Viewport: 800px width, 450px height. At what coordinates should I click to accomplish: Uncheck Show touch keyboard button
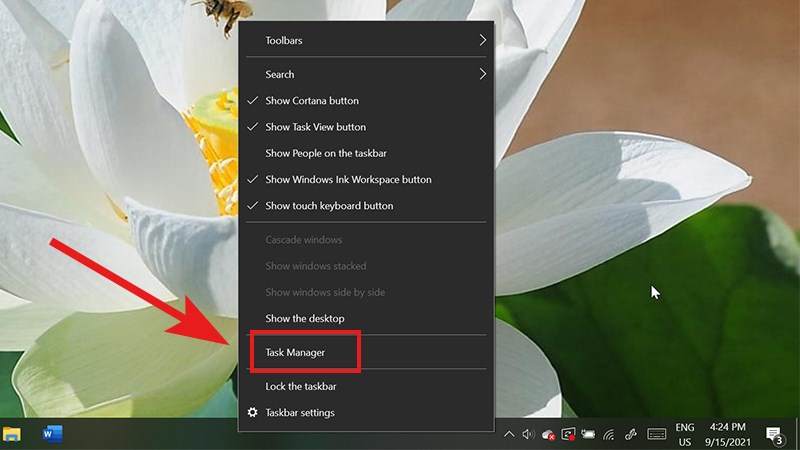click(366, 206)
